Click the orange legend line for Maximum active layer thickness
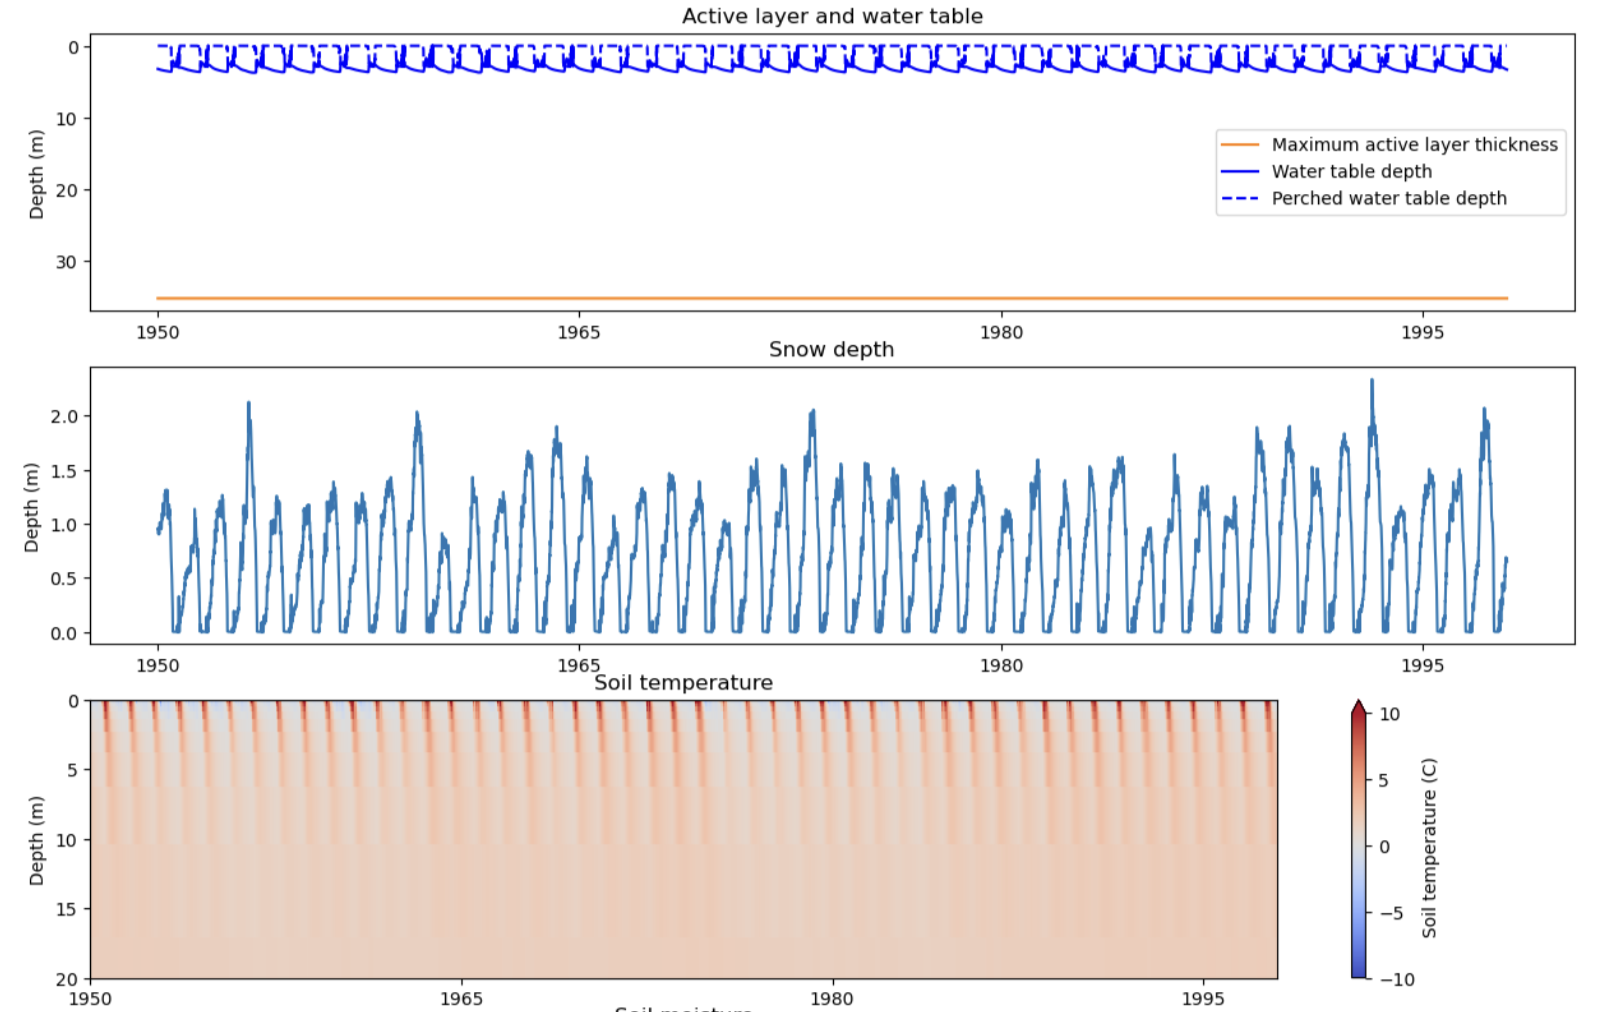Viewport: 1604px width, 1012px height. 1239,145
